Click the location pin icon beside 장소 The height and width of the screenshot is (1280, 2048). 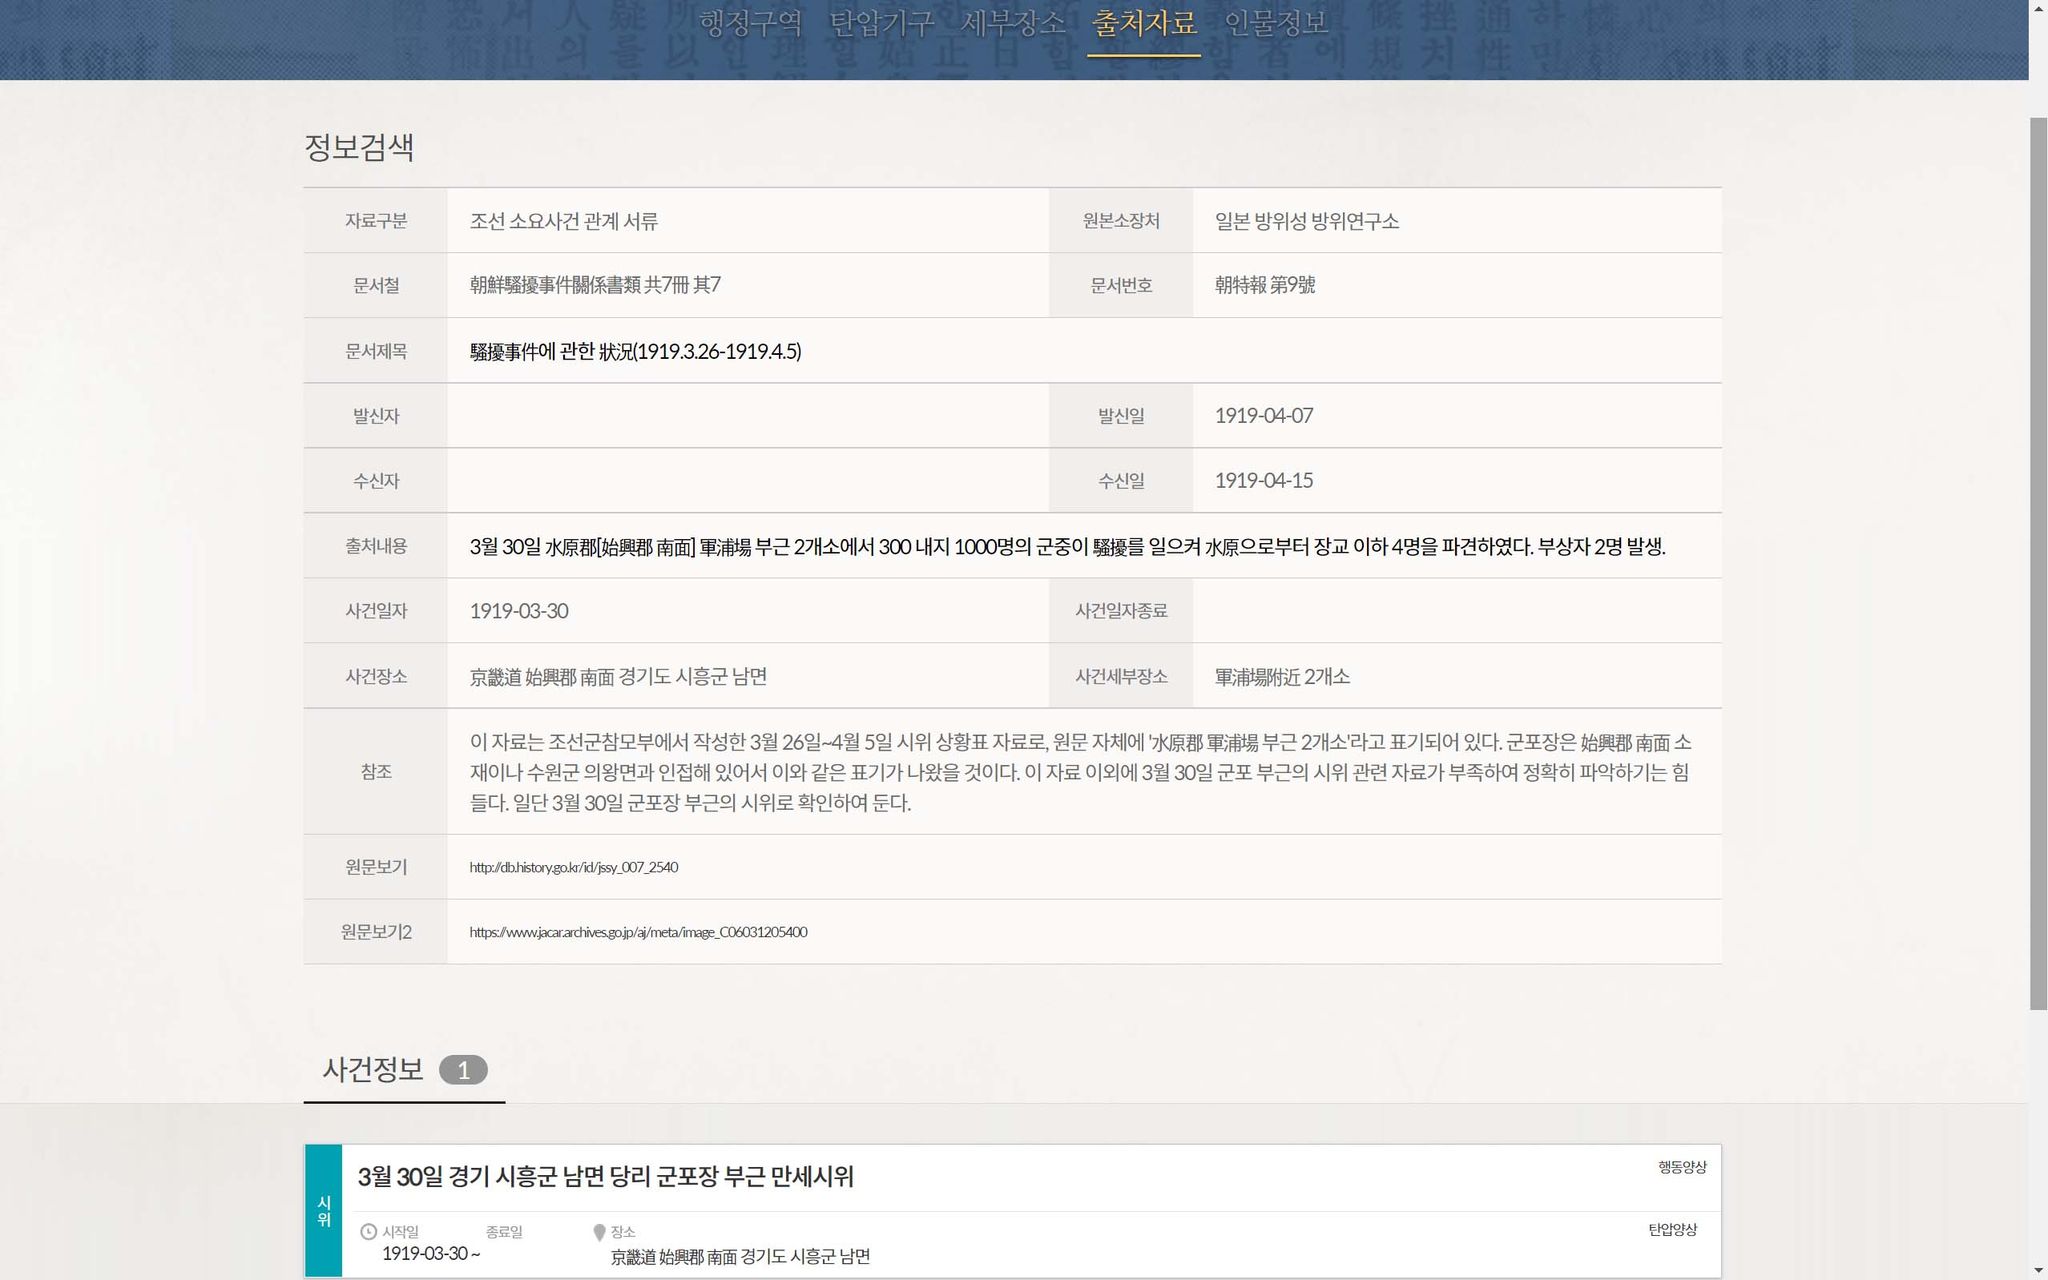pos(599,1232)
